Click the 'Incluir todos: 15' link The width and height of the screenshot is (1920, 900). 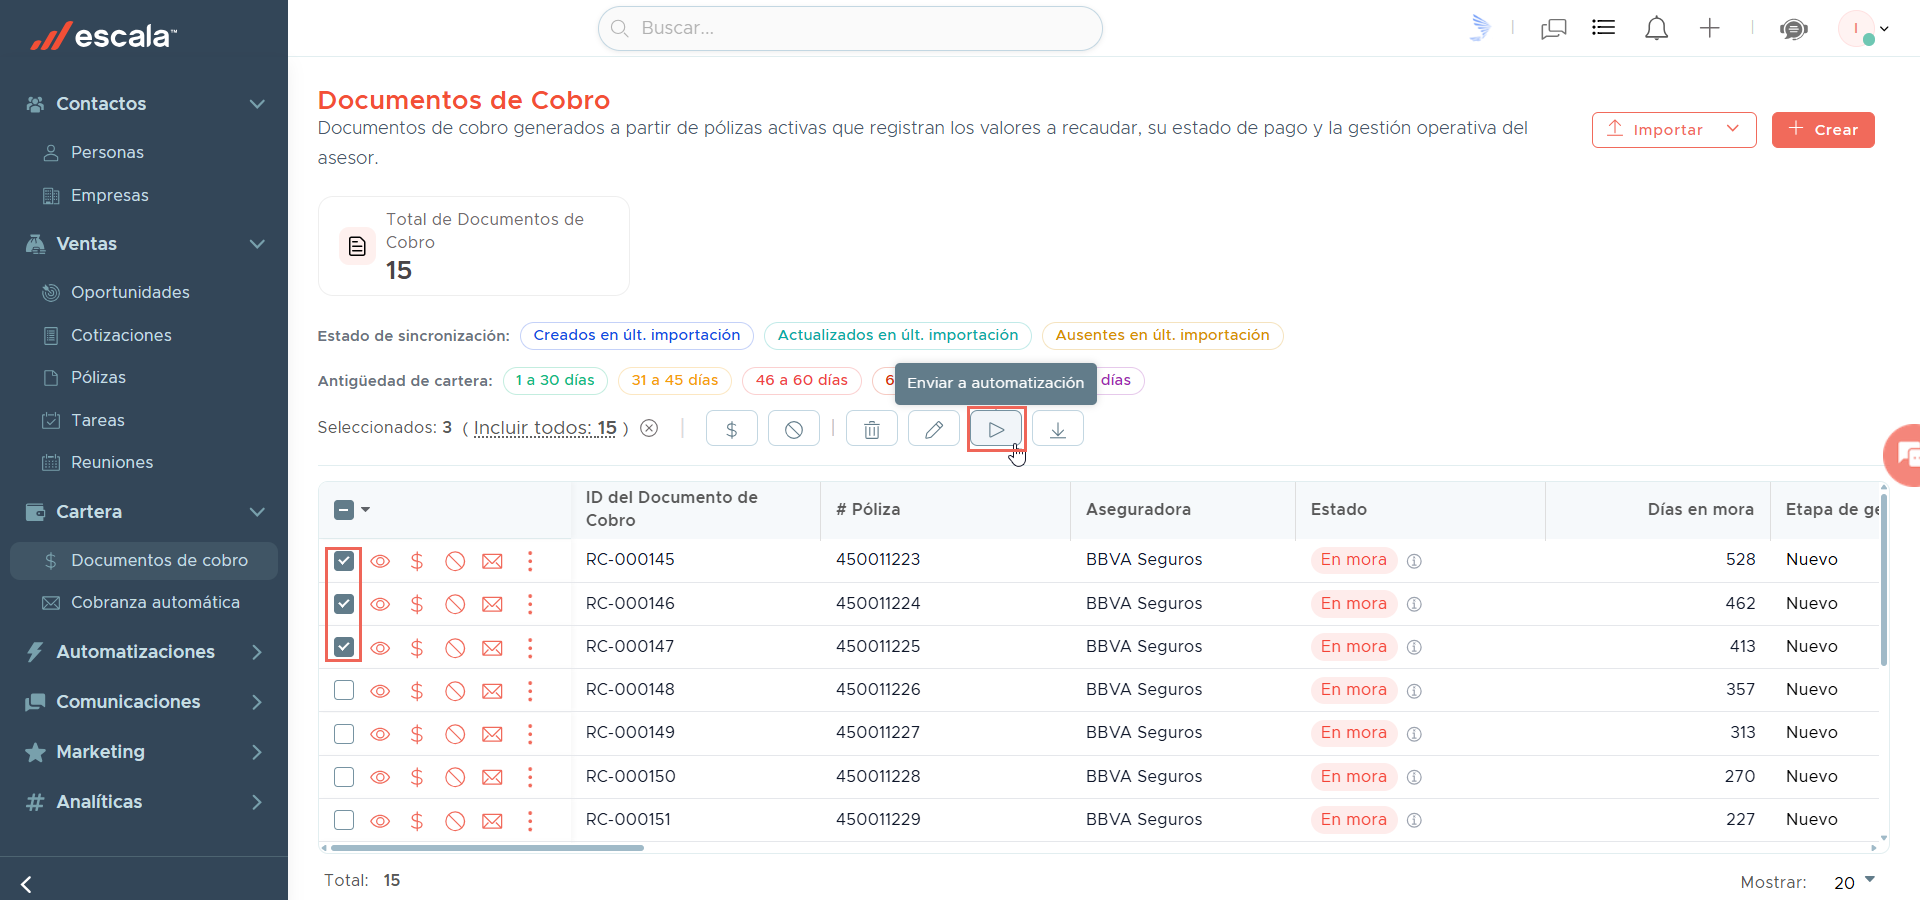(x=545, y=428)
